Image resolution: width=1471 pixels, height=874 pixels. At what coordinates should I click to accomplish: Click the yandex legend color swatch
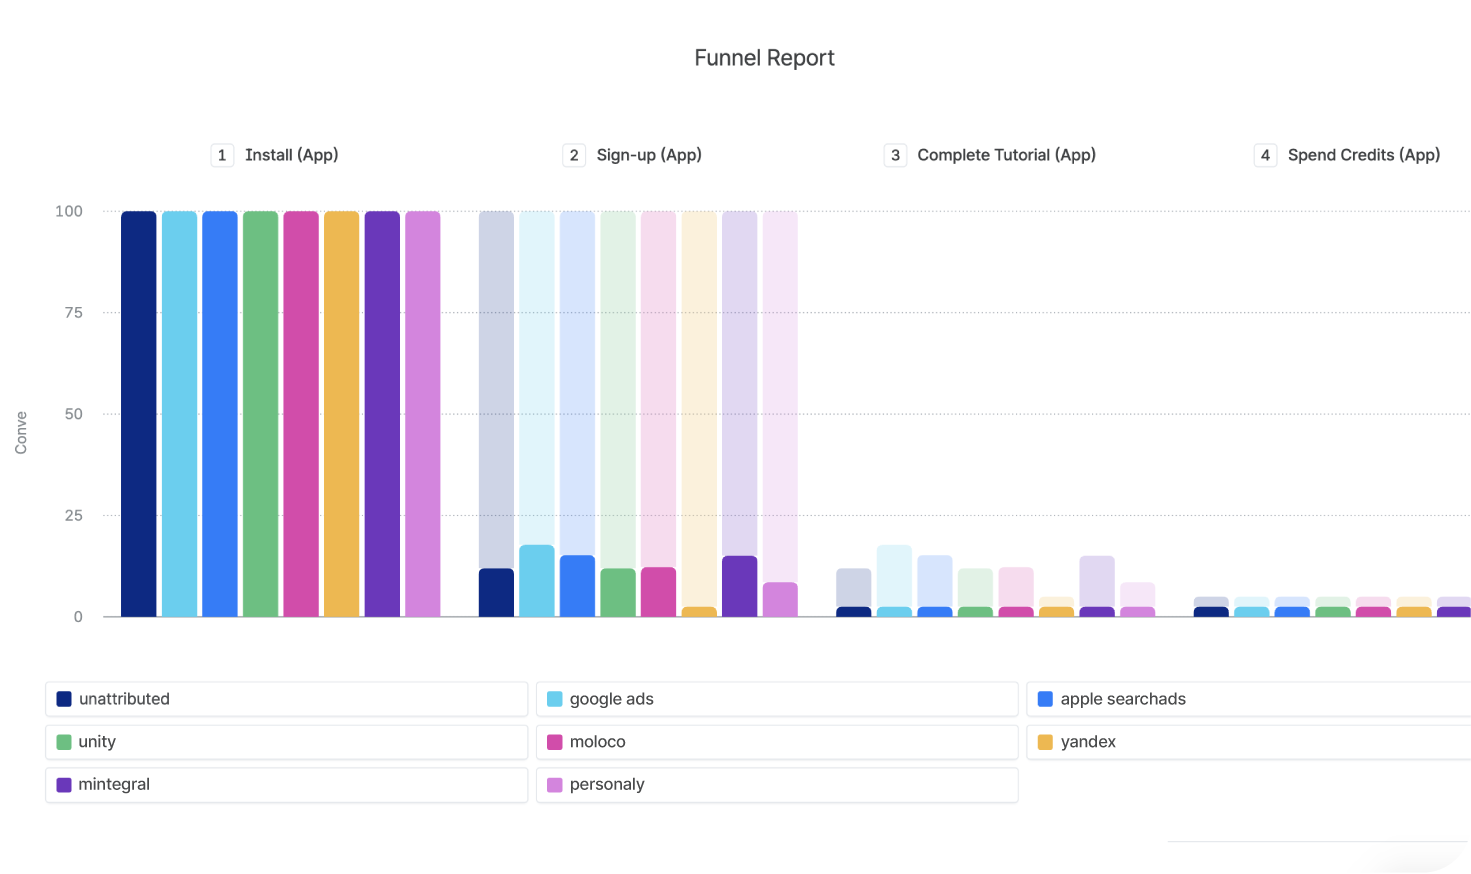tap(1045, 742)
